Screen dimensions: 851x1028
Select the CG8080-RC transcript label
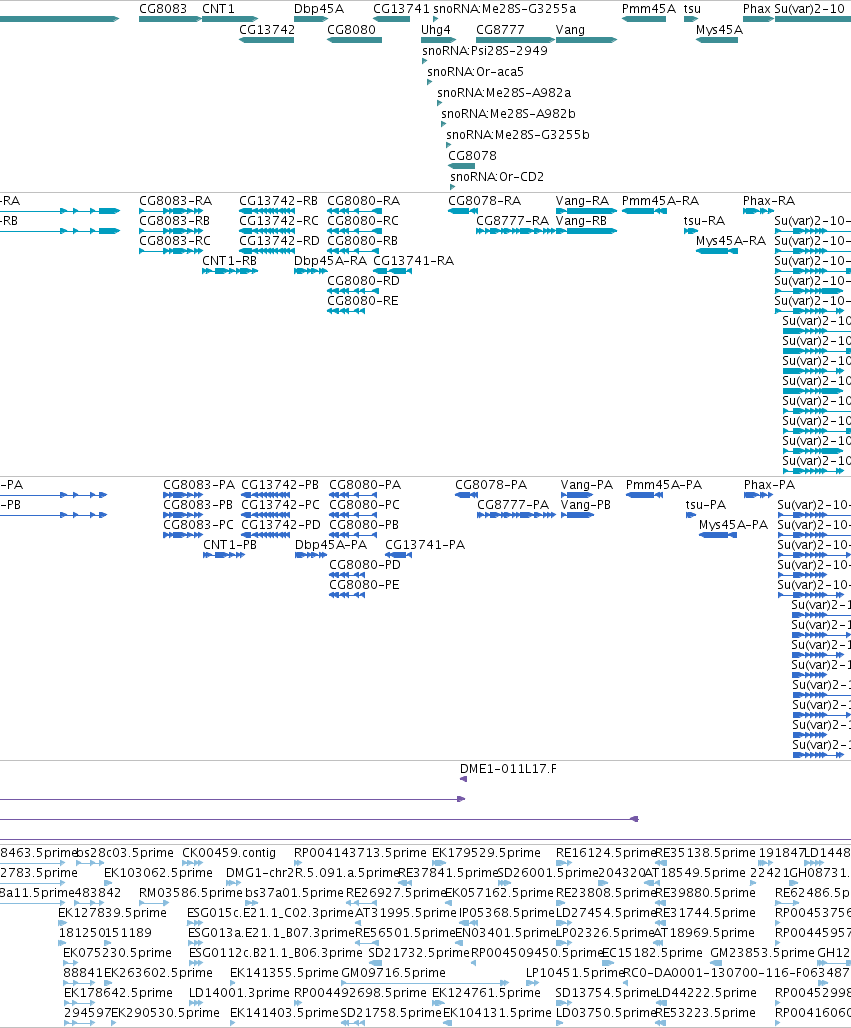(363, 220)
